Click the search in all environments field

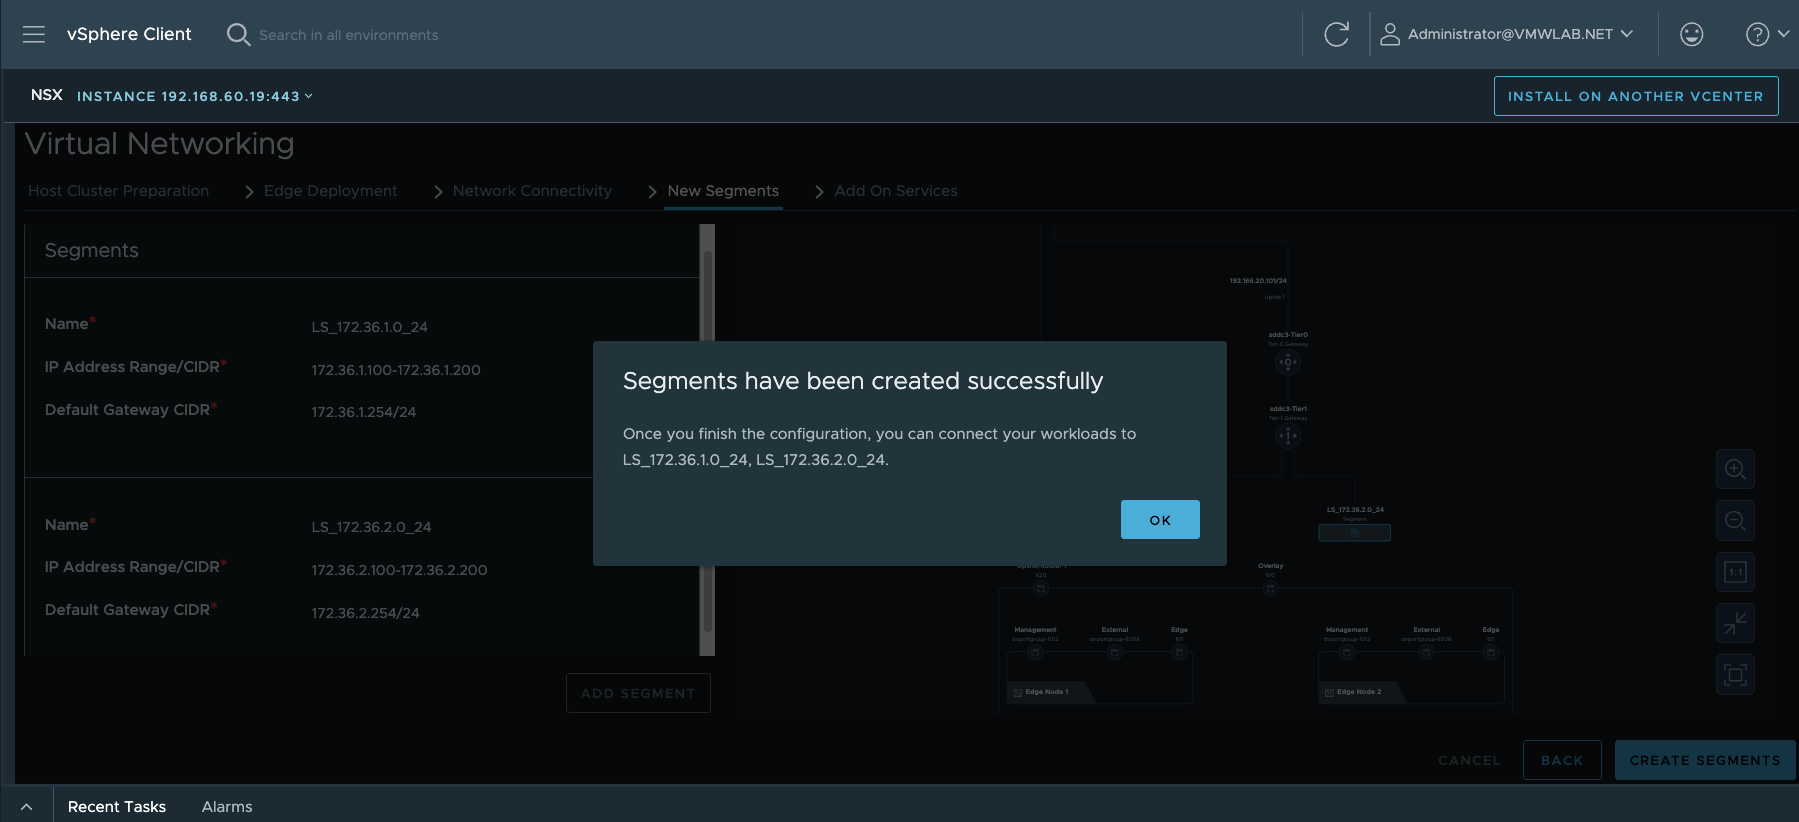[x=349, y=35]
